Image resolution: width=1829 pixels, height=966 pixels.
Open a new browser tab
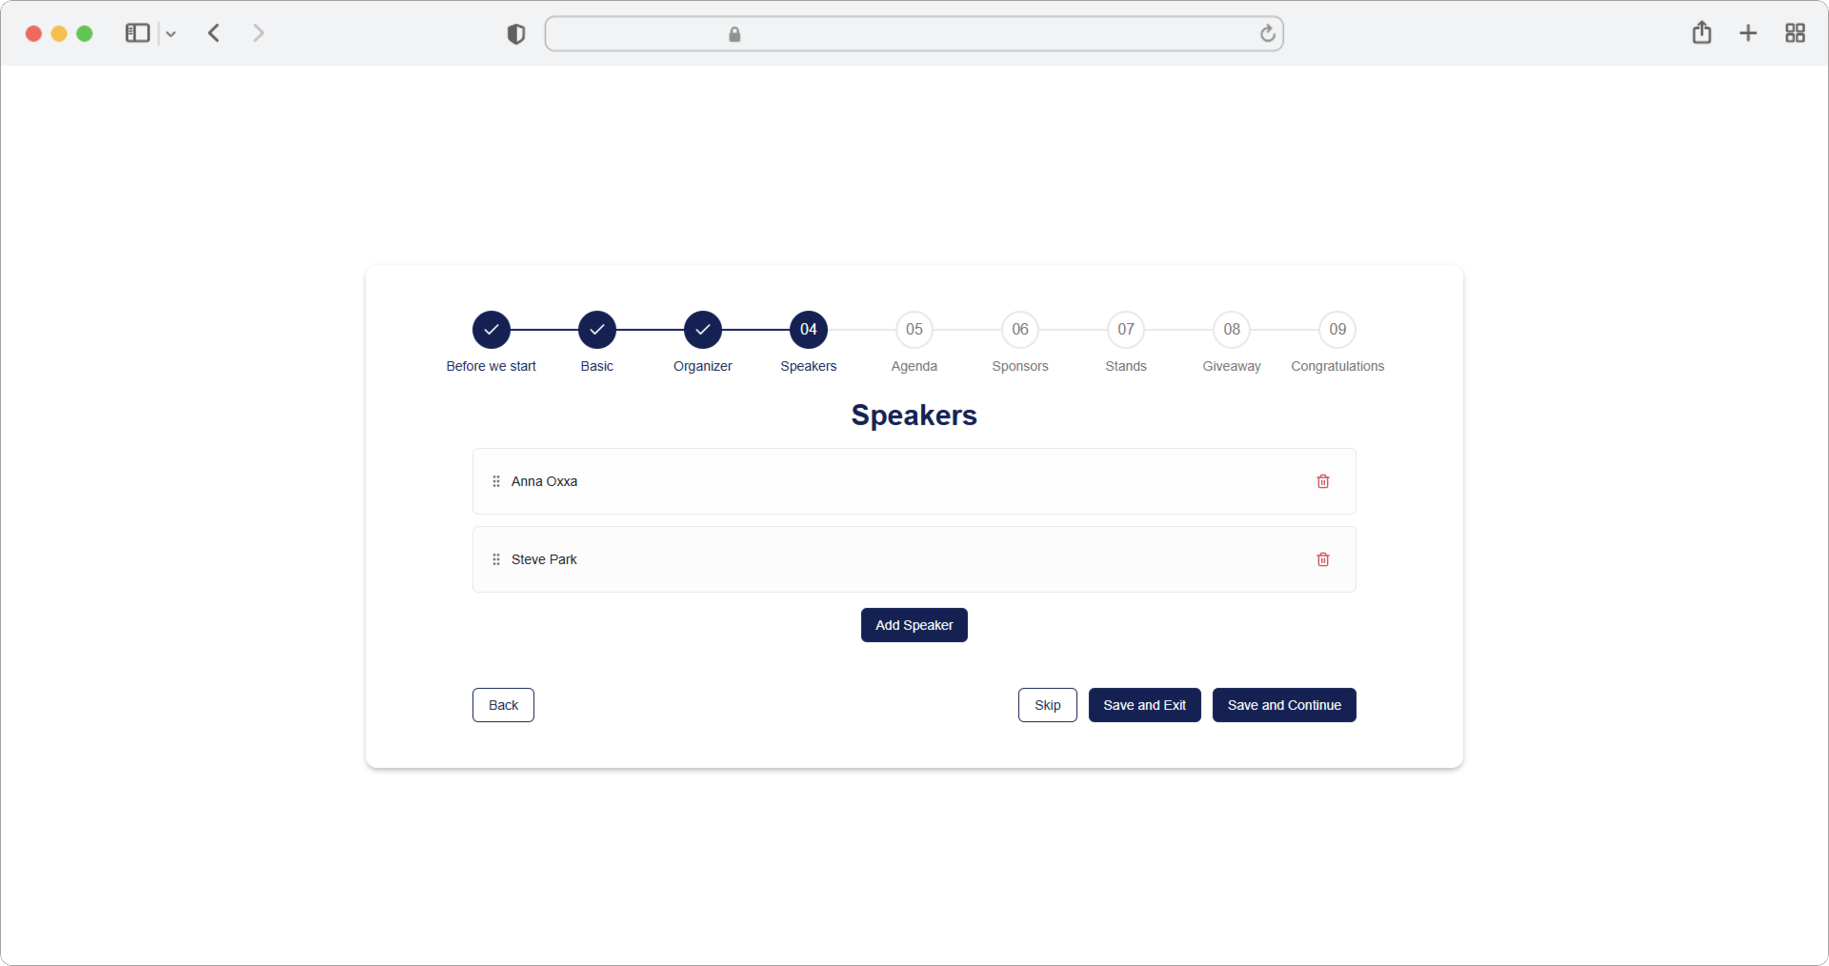click(1747, 33)
